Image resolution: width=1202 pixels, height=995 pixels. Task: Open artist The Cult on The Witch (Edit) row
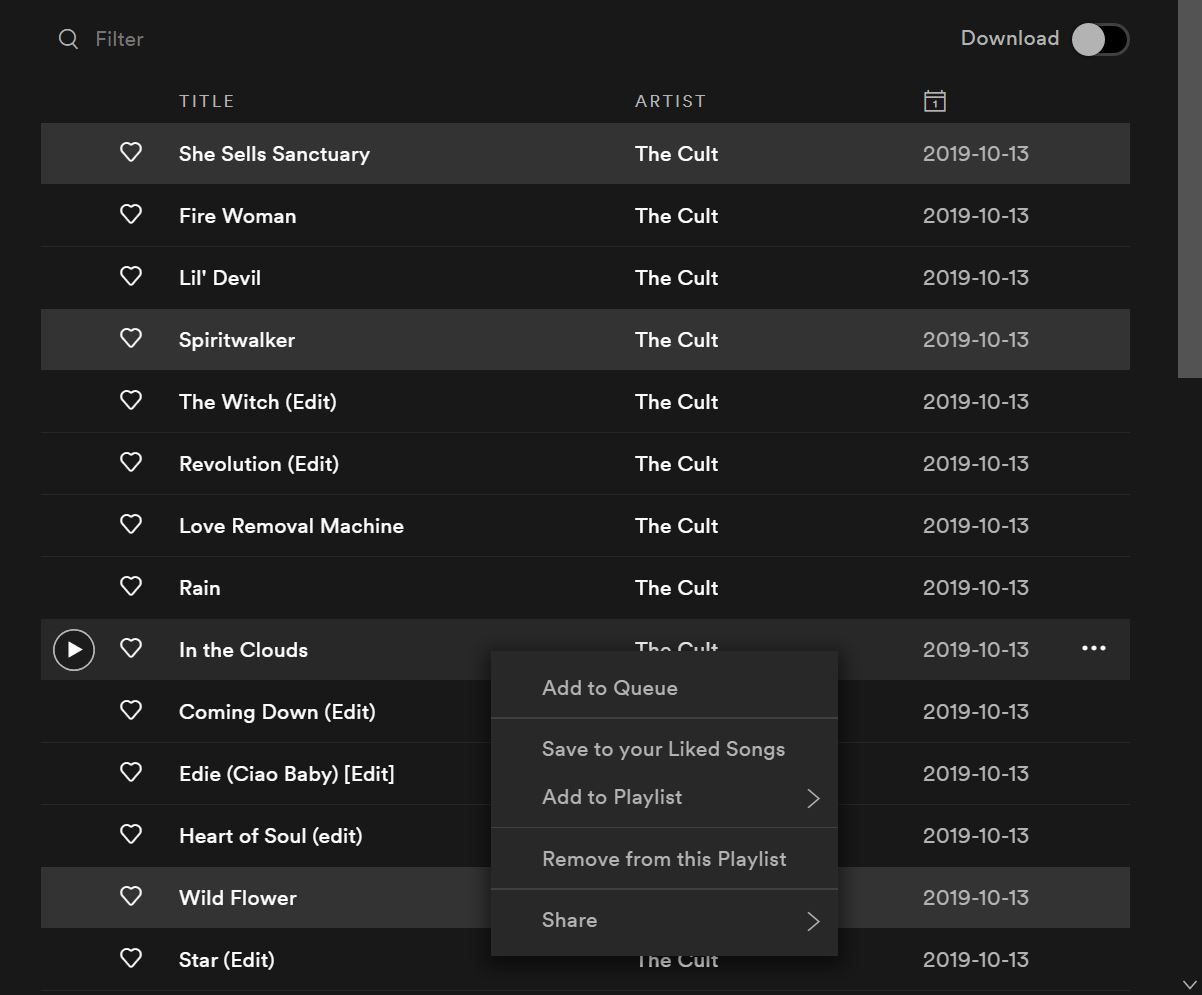[676, 402]
